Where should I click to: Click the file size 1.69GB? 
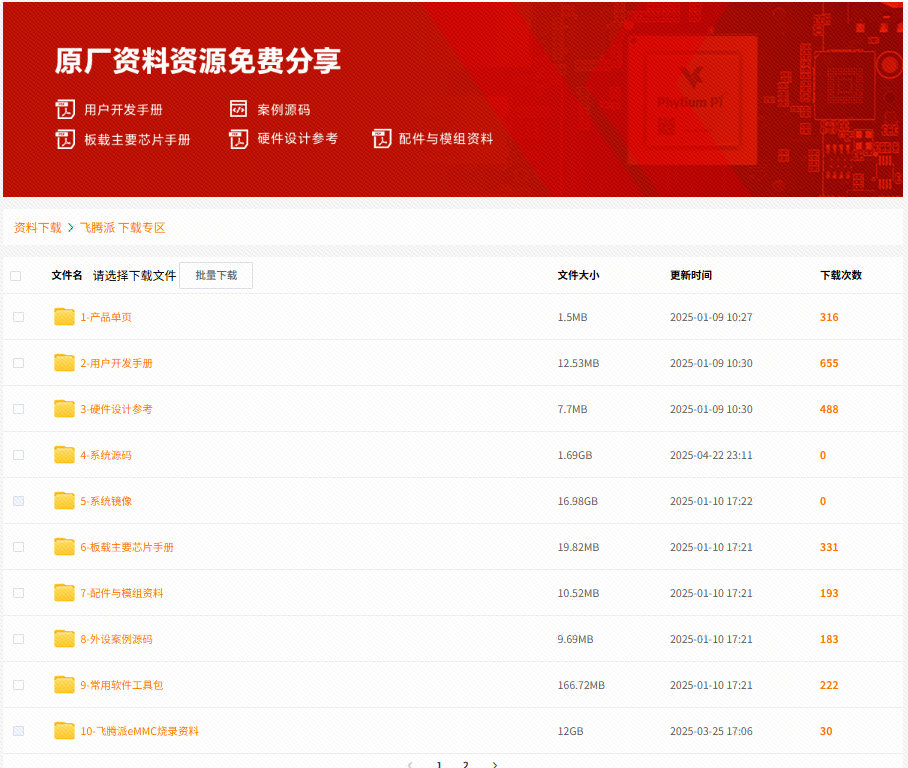pyautogui.click(x=575, y=455)
